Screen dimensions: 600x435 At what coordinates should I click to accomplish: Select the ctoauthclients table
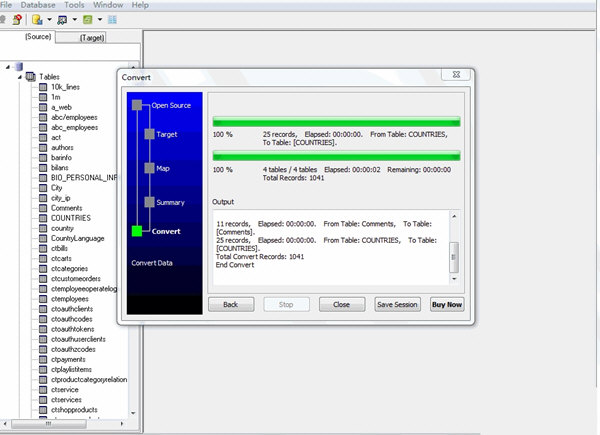(x=72, y=309)
